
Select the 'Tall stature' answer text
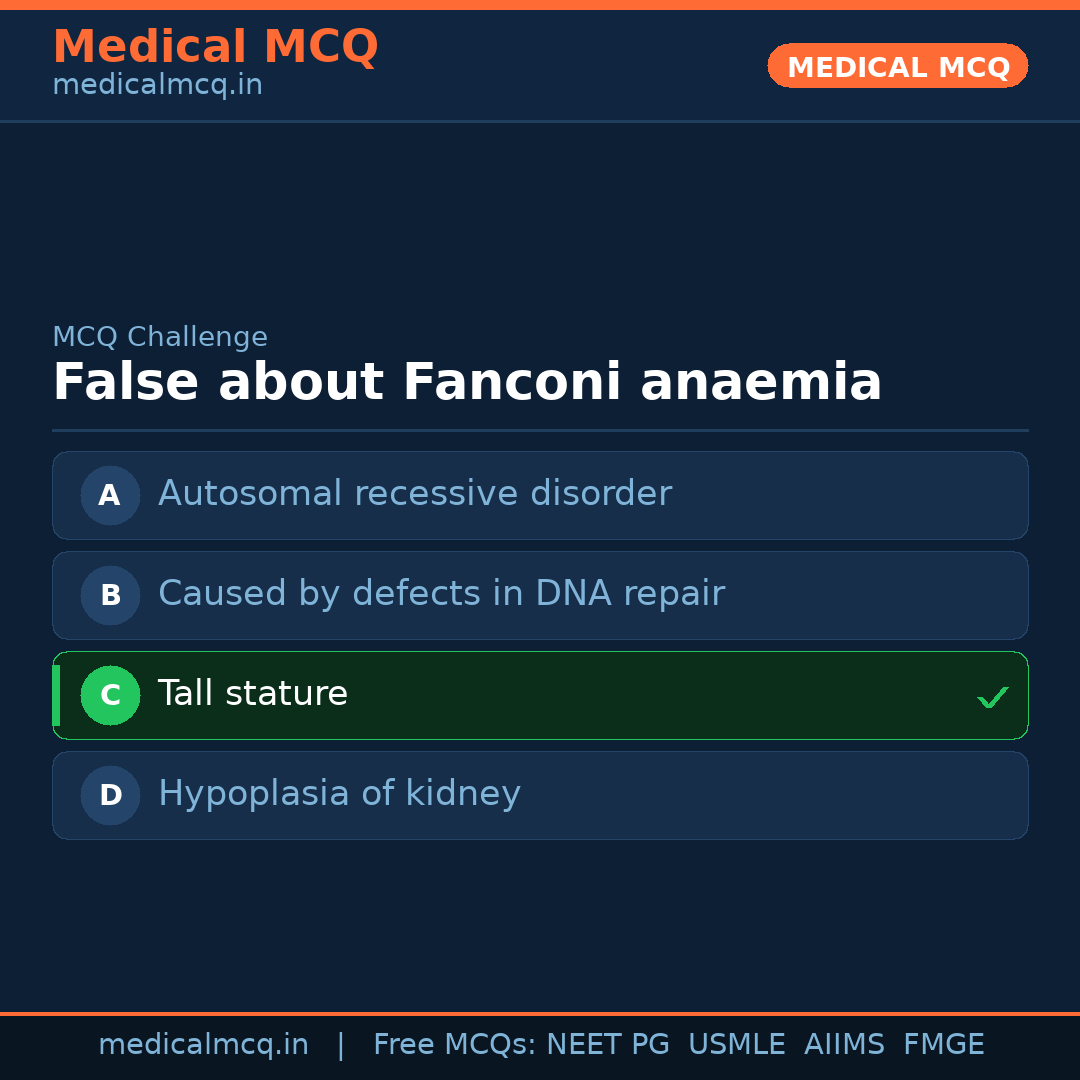point(253,694)
